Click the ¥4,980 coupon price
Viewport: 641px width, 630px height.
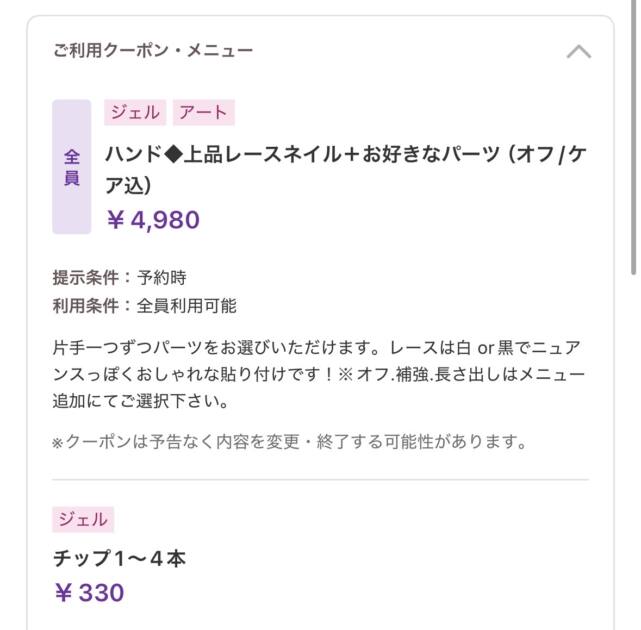pyautogui.click(x=153, y=220)
